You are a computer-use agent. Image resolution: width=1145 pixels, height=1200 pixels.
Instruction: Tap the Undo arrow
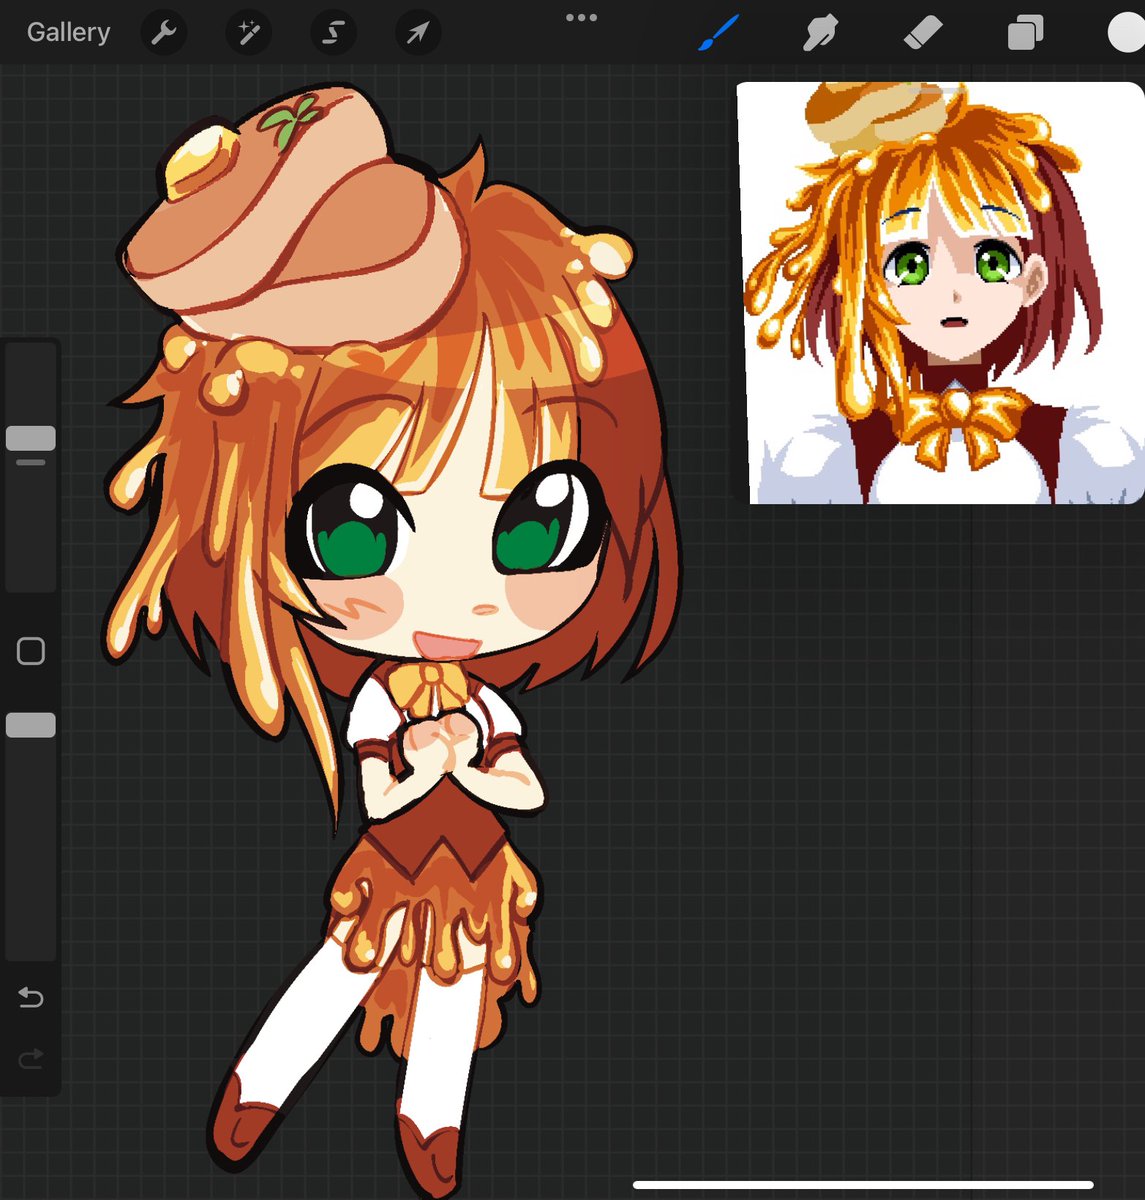click(x=31, y=997)
